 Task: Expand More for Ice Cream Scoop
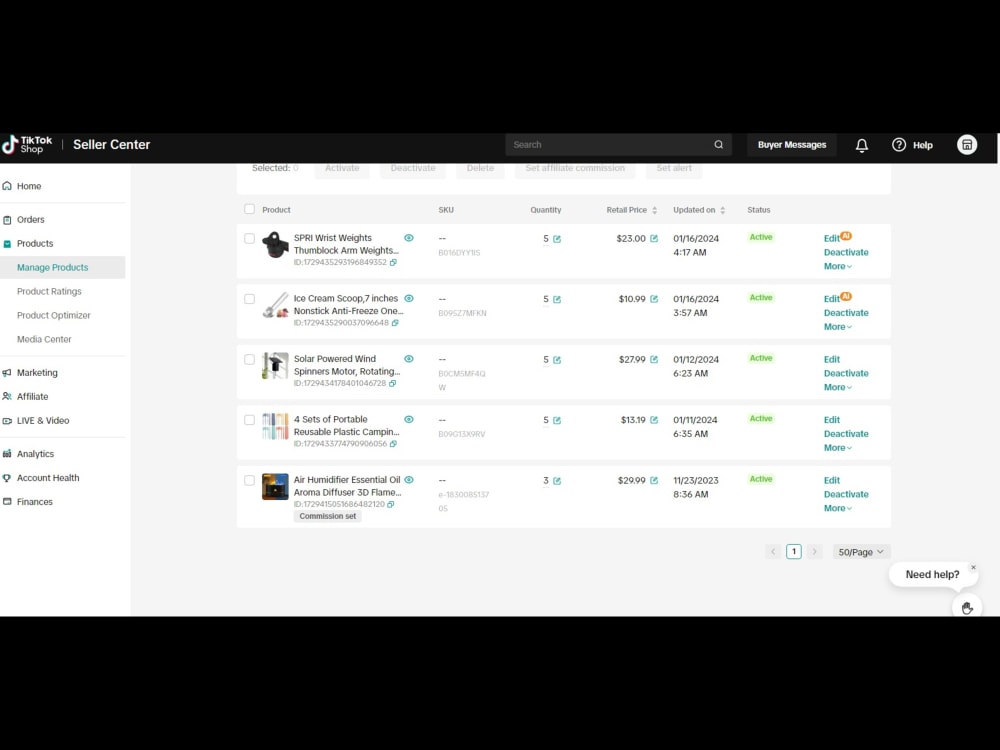click(x=837, y=327)
